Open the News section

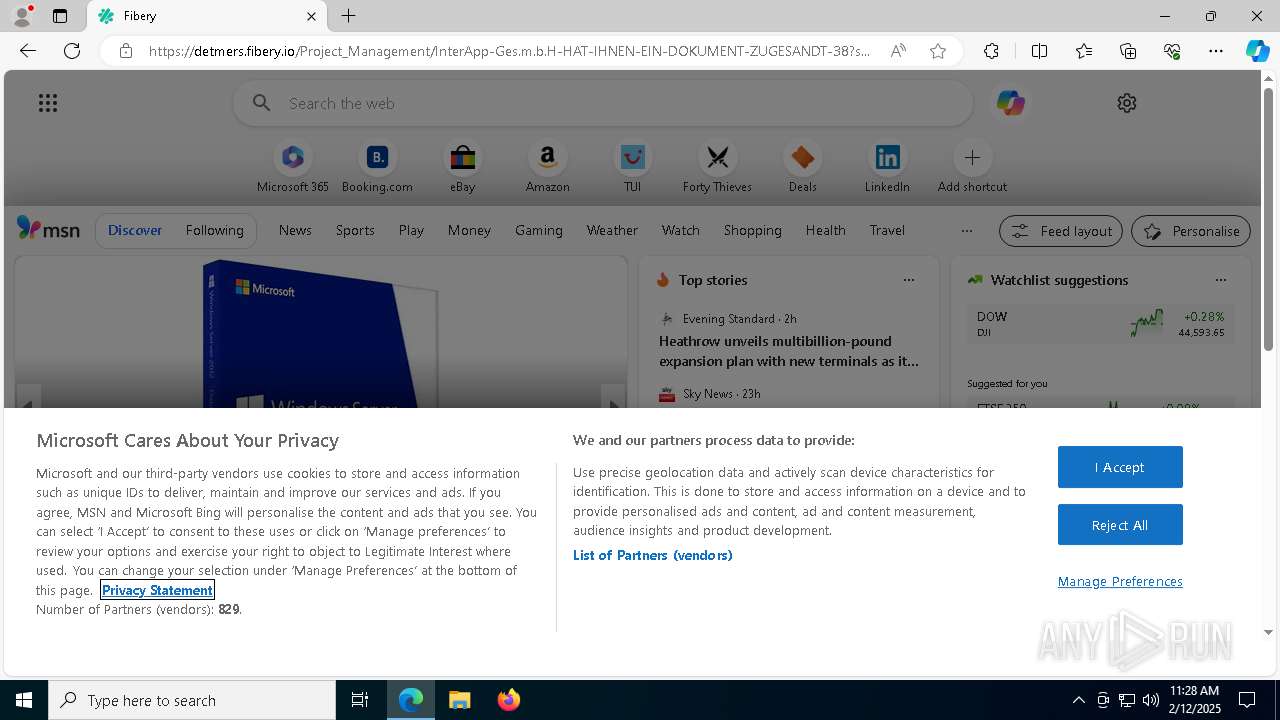point(295,230)
